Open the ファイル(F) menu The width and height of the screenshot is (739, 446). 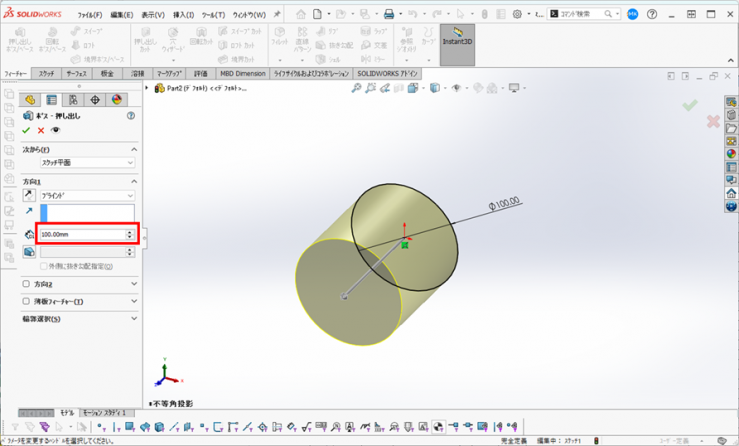(89, 15)
